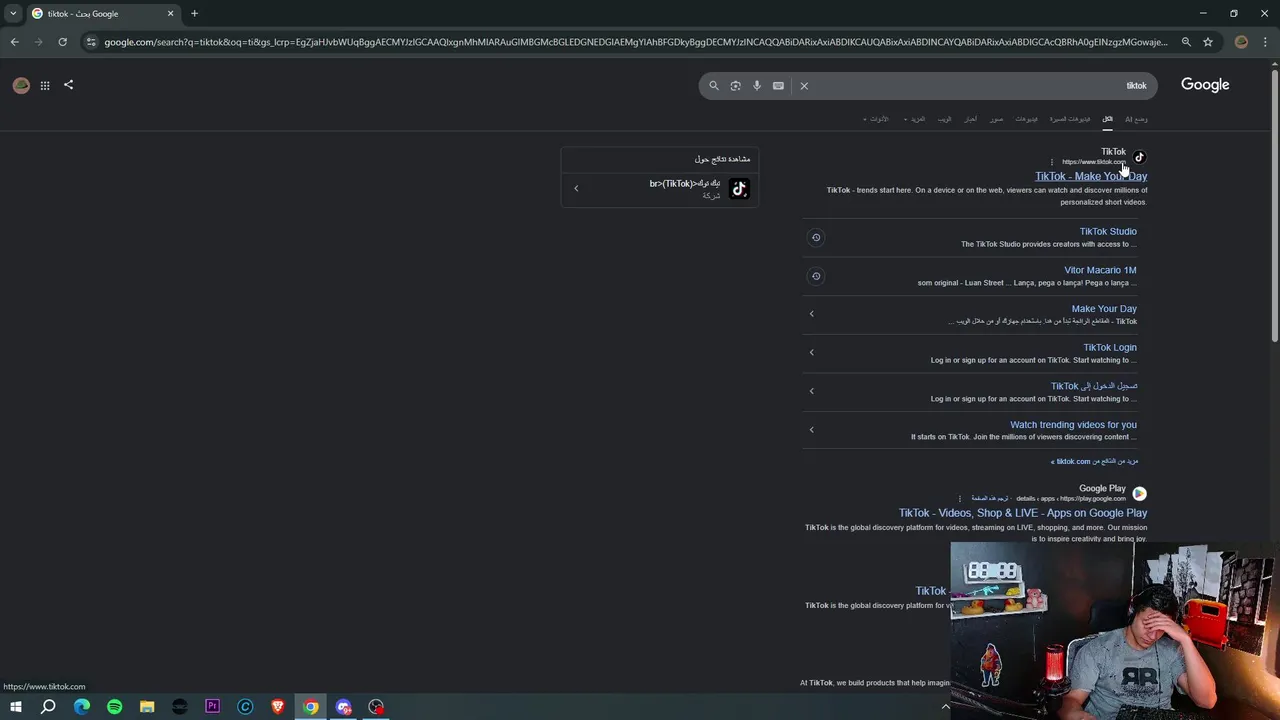Open Discord from the taskbar
This screenshot has width=1280, height=720.
tap(343, 707)
